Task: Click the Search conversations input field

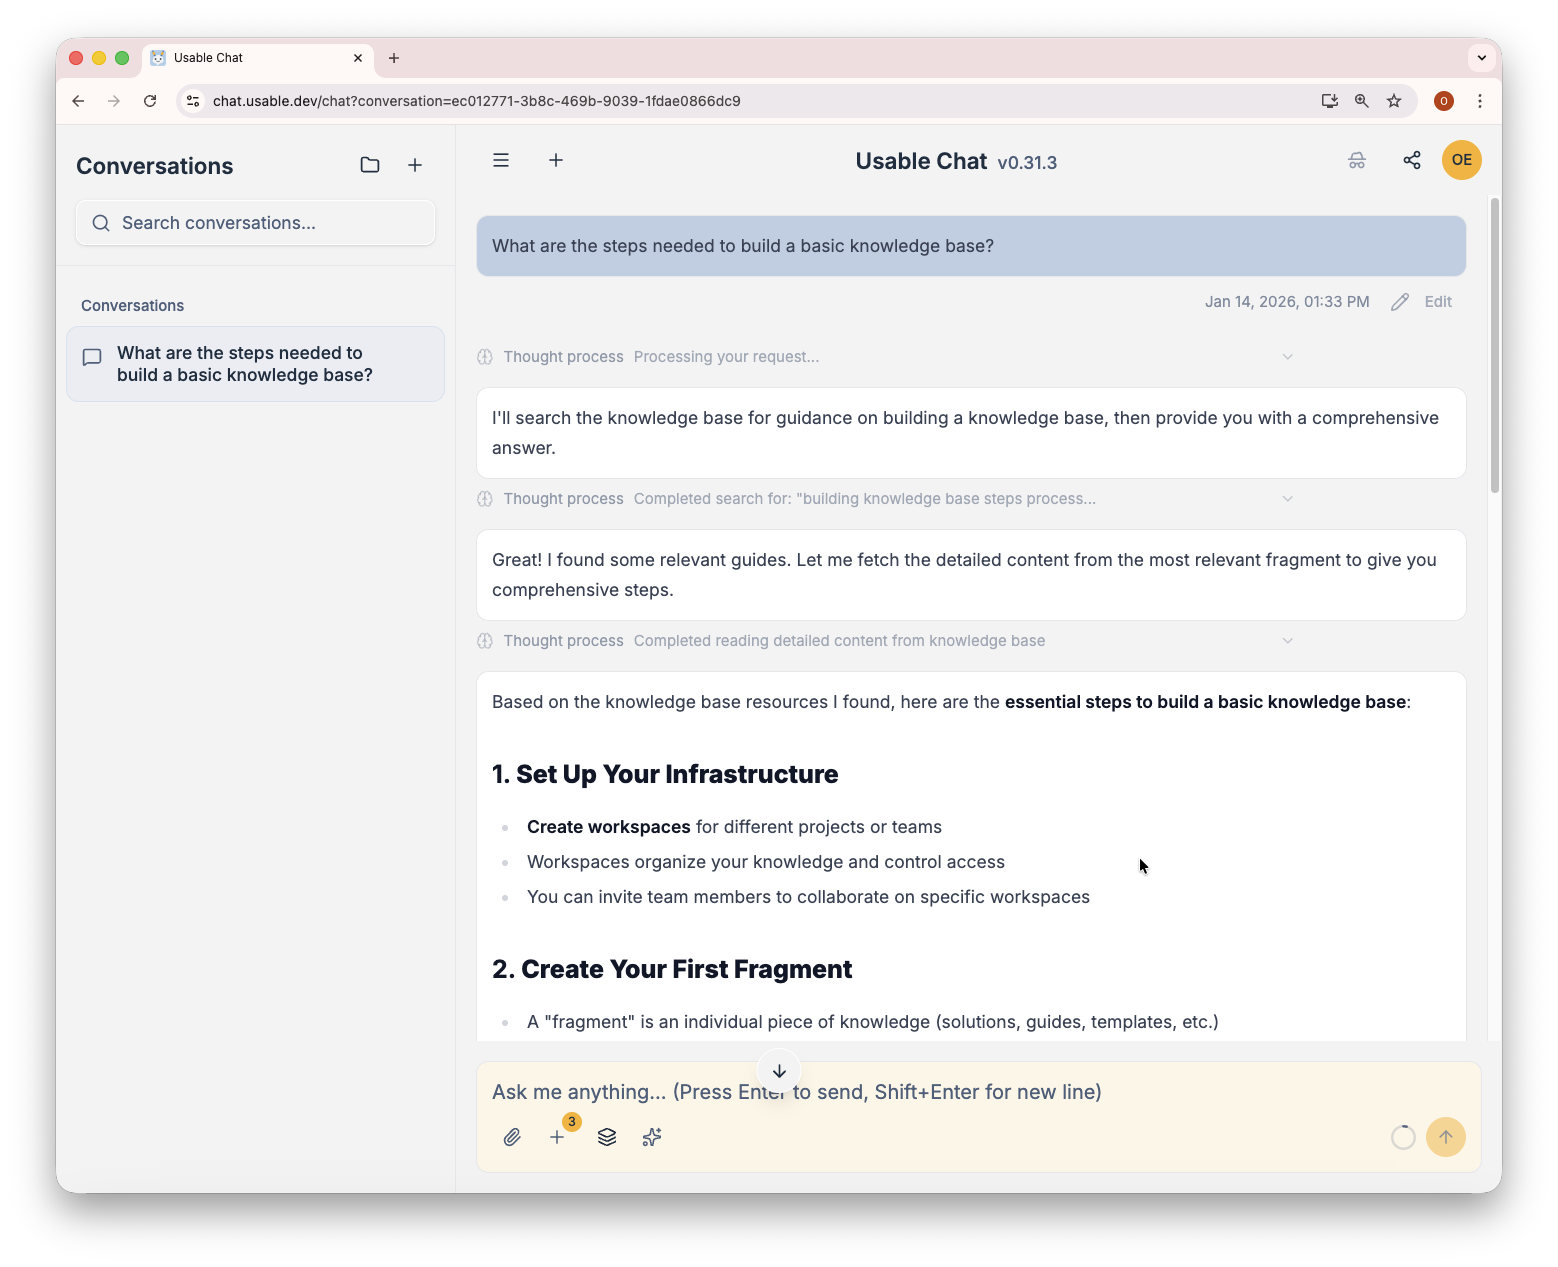Action: 256,223
